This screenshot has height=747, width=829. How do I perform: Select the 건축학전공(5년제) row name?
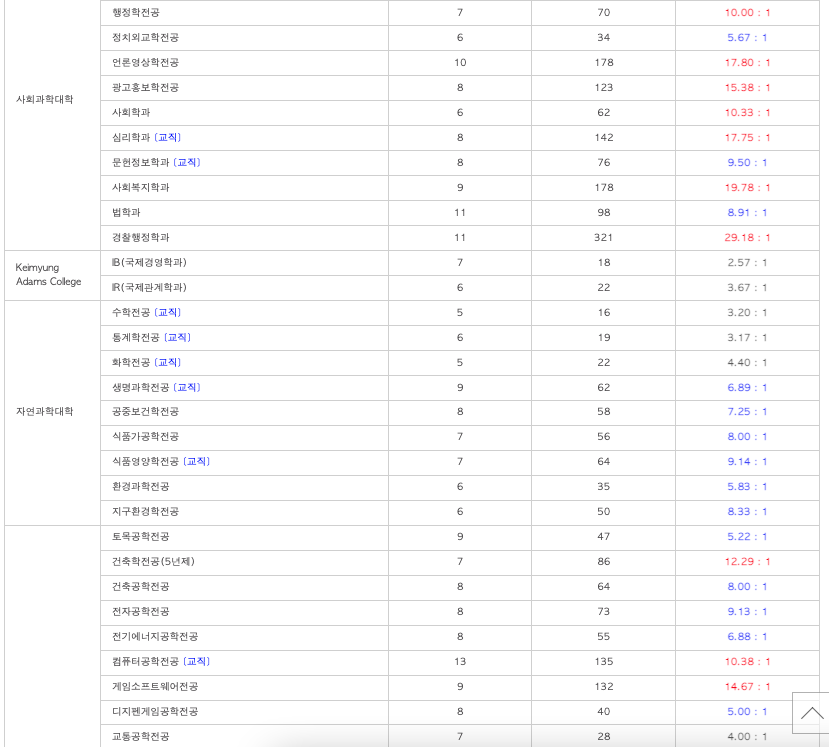click(x=153, y=561)
